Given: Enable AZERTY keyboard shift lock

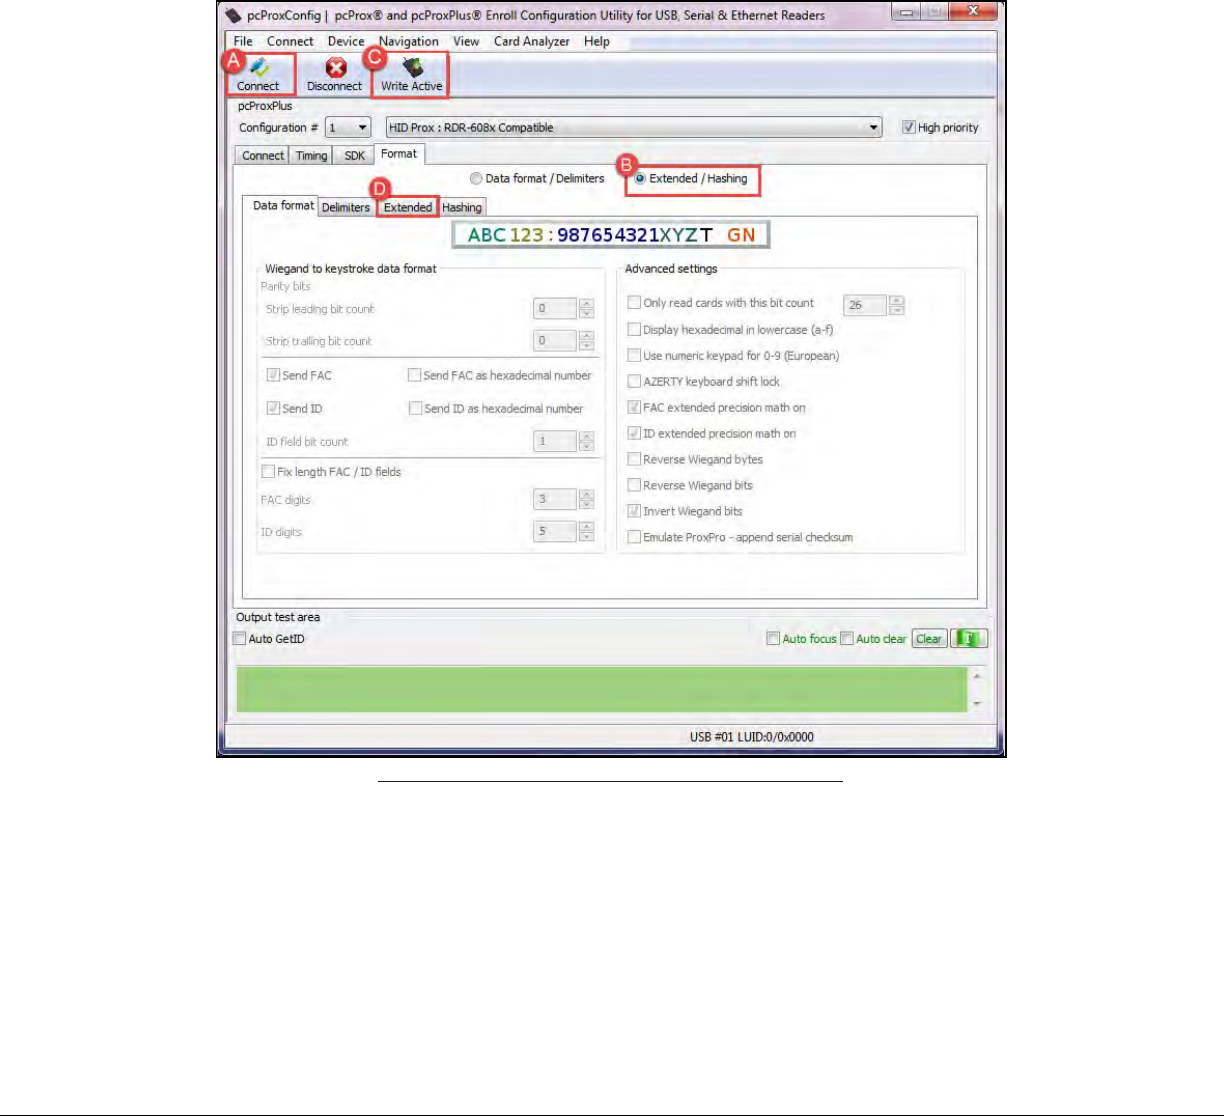Looking at the screenshot, I should pos(634,382).
